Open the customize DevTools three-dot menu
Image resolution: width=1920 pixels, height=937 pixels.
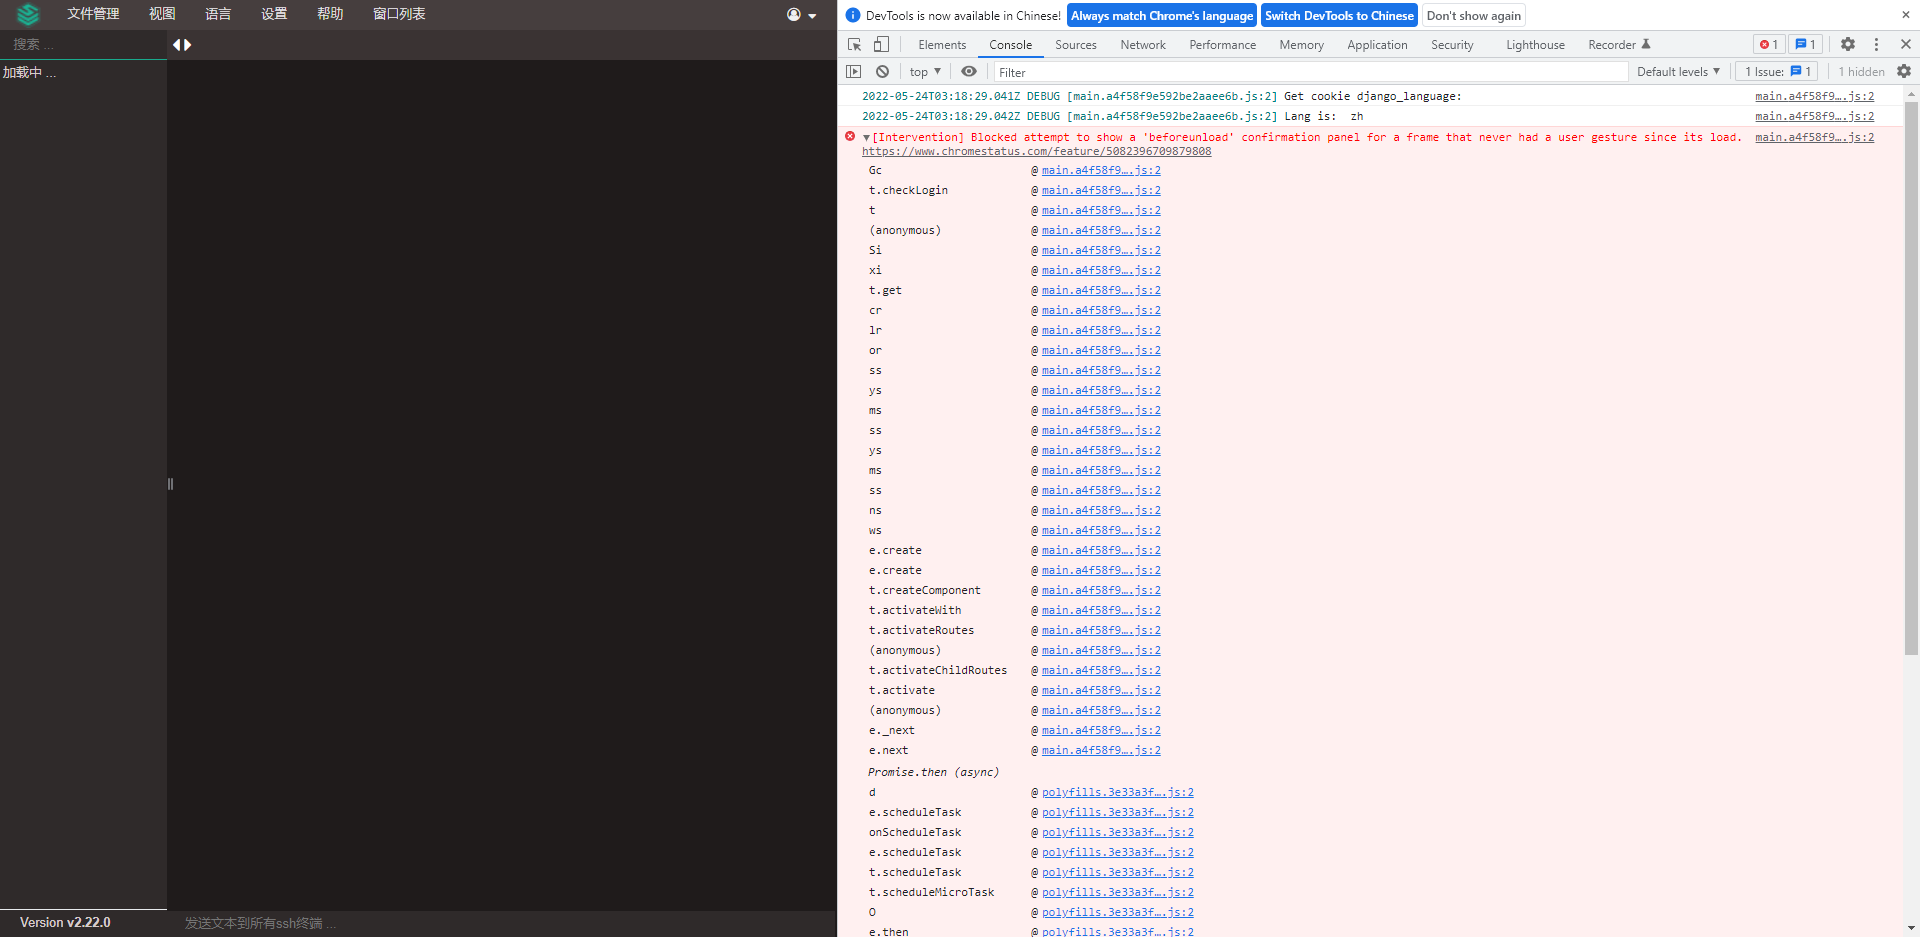tap(1877, 44)
